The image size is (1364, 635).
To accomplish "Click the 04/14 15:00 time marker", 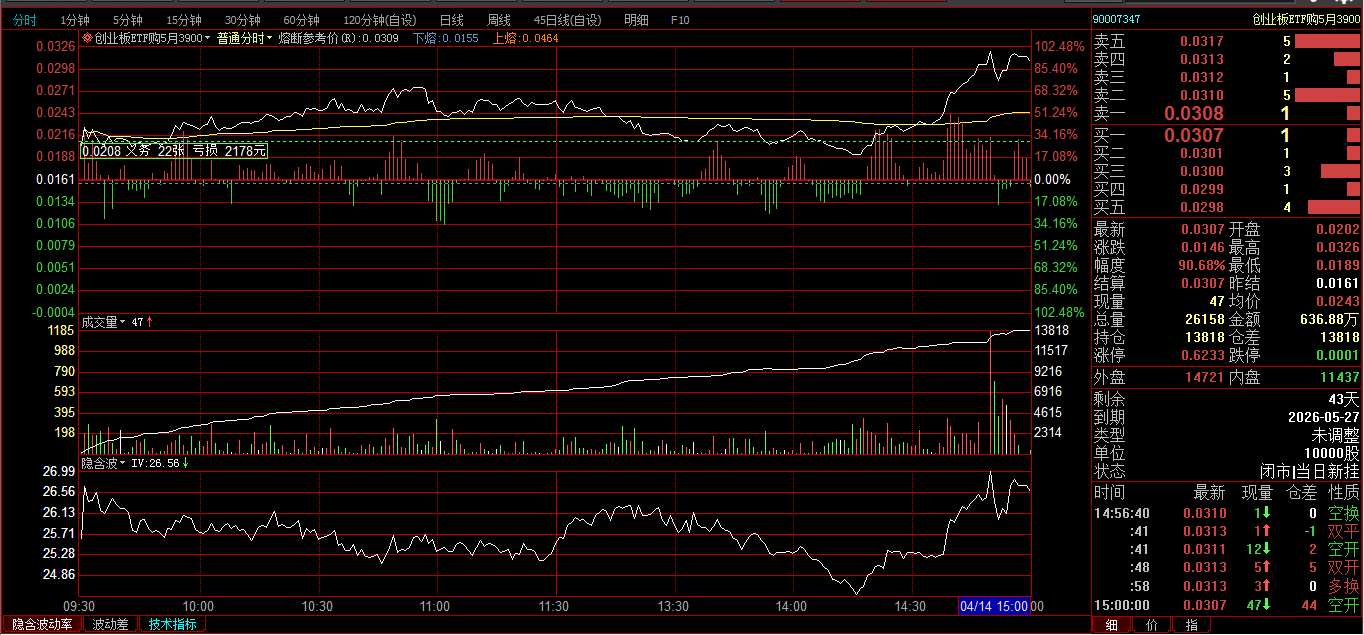I will 993,606.
